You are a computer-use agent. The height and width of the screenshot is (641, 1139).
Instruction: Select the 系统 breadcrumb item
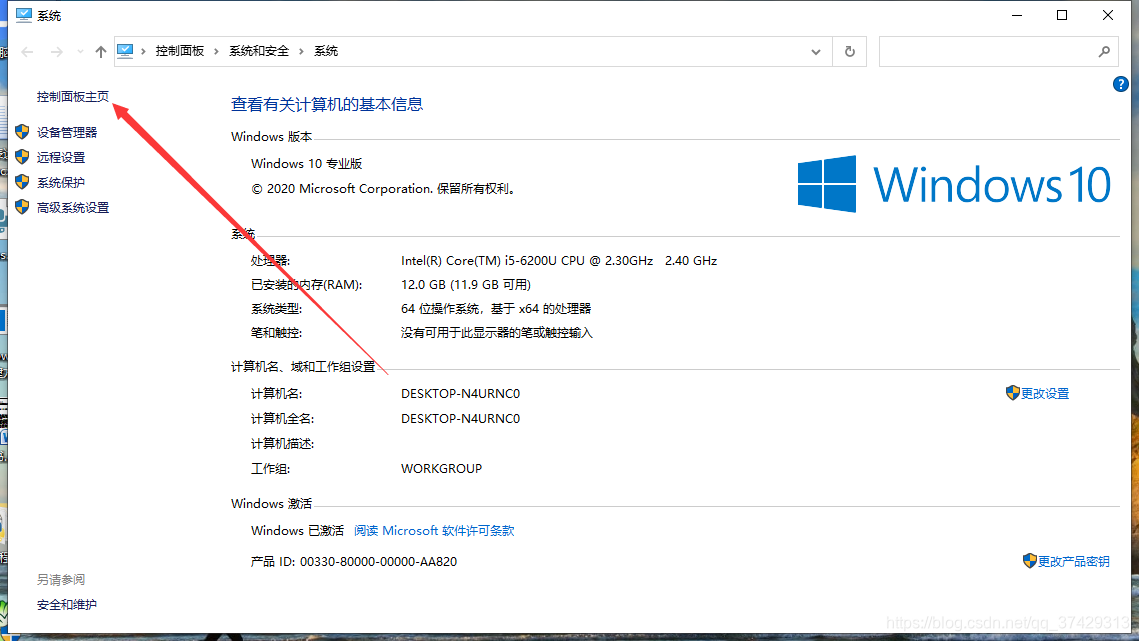pos(326,51)
